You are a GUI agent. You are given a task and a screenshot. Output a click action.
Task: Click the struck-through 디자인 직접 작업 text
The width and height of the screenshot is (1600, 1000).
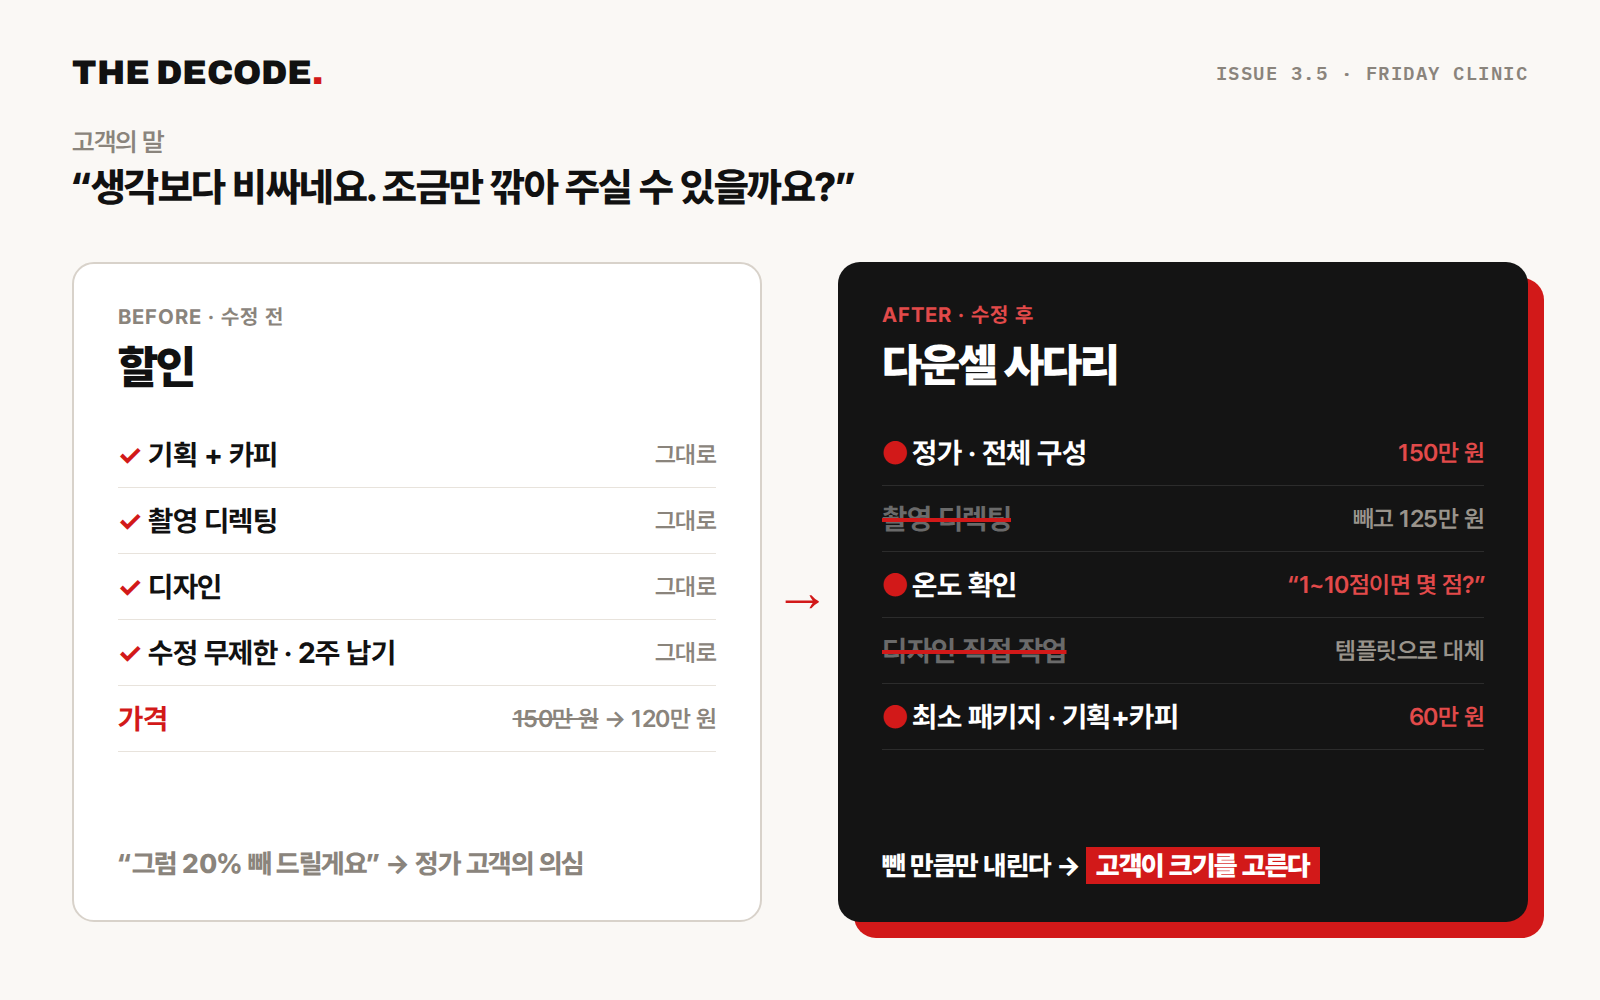[974, 651]
